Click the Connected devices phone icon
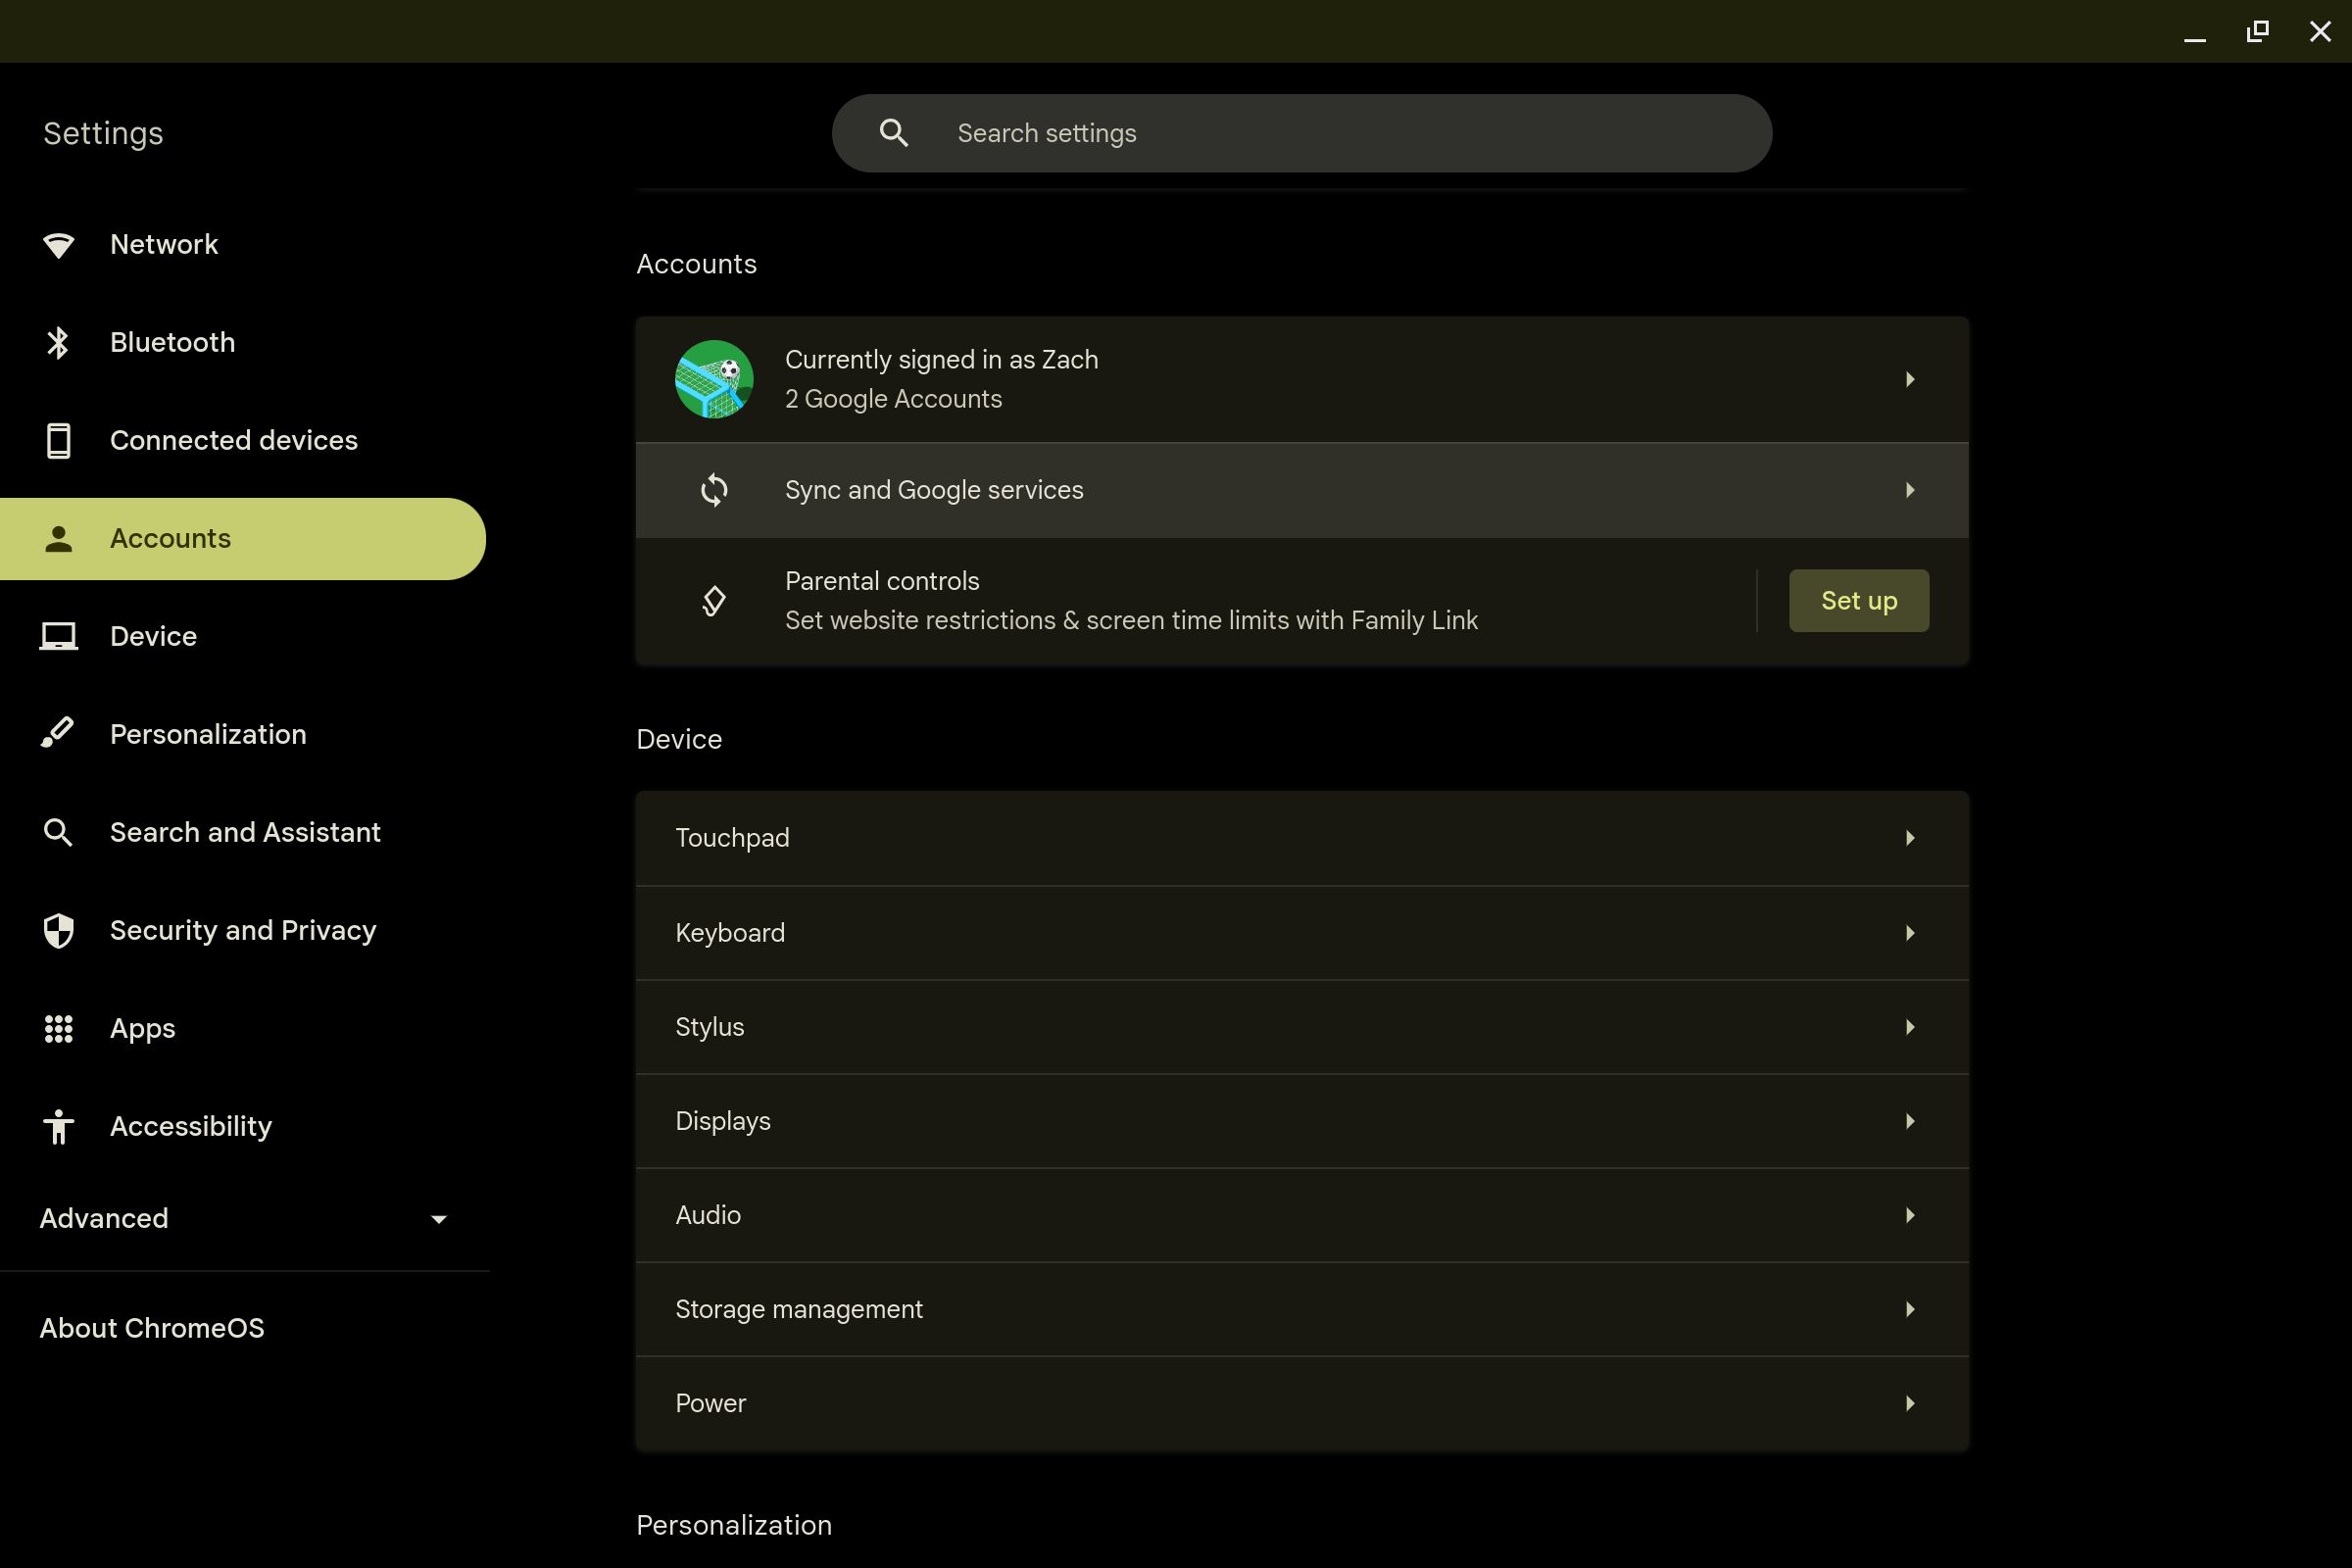 coord(58,441)
